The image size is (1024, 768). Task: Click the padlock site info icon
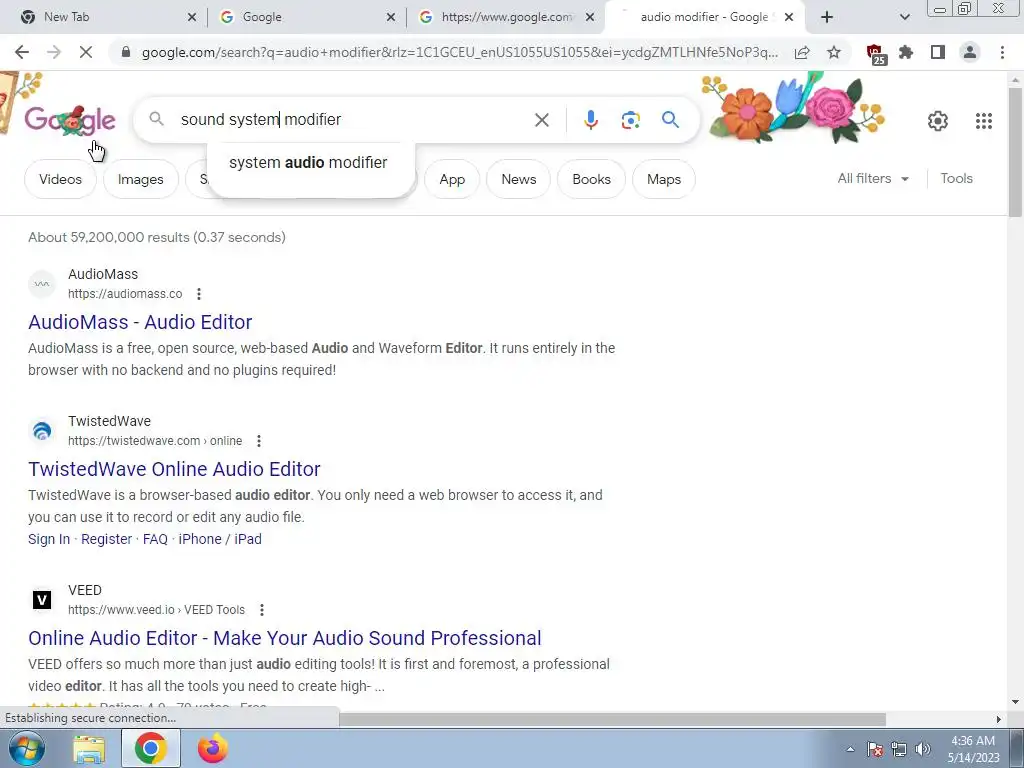127,52
